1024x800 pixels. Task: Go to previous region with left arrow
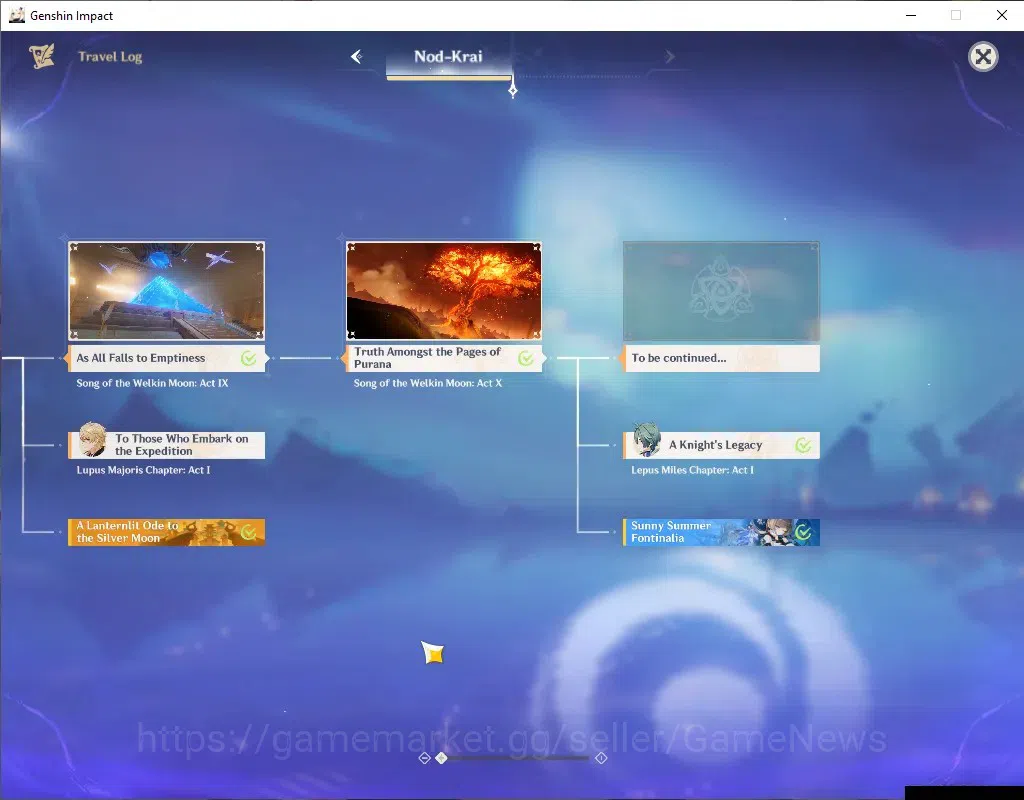[x=357, y=57]
